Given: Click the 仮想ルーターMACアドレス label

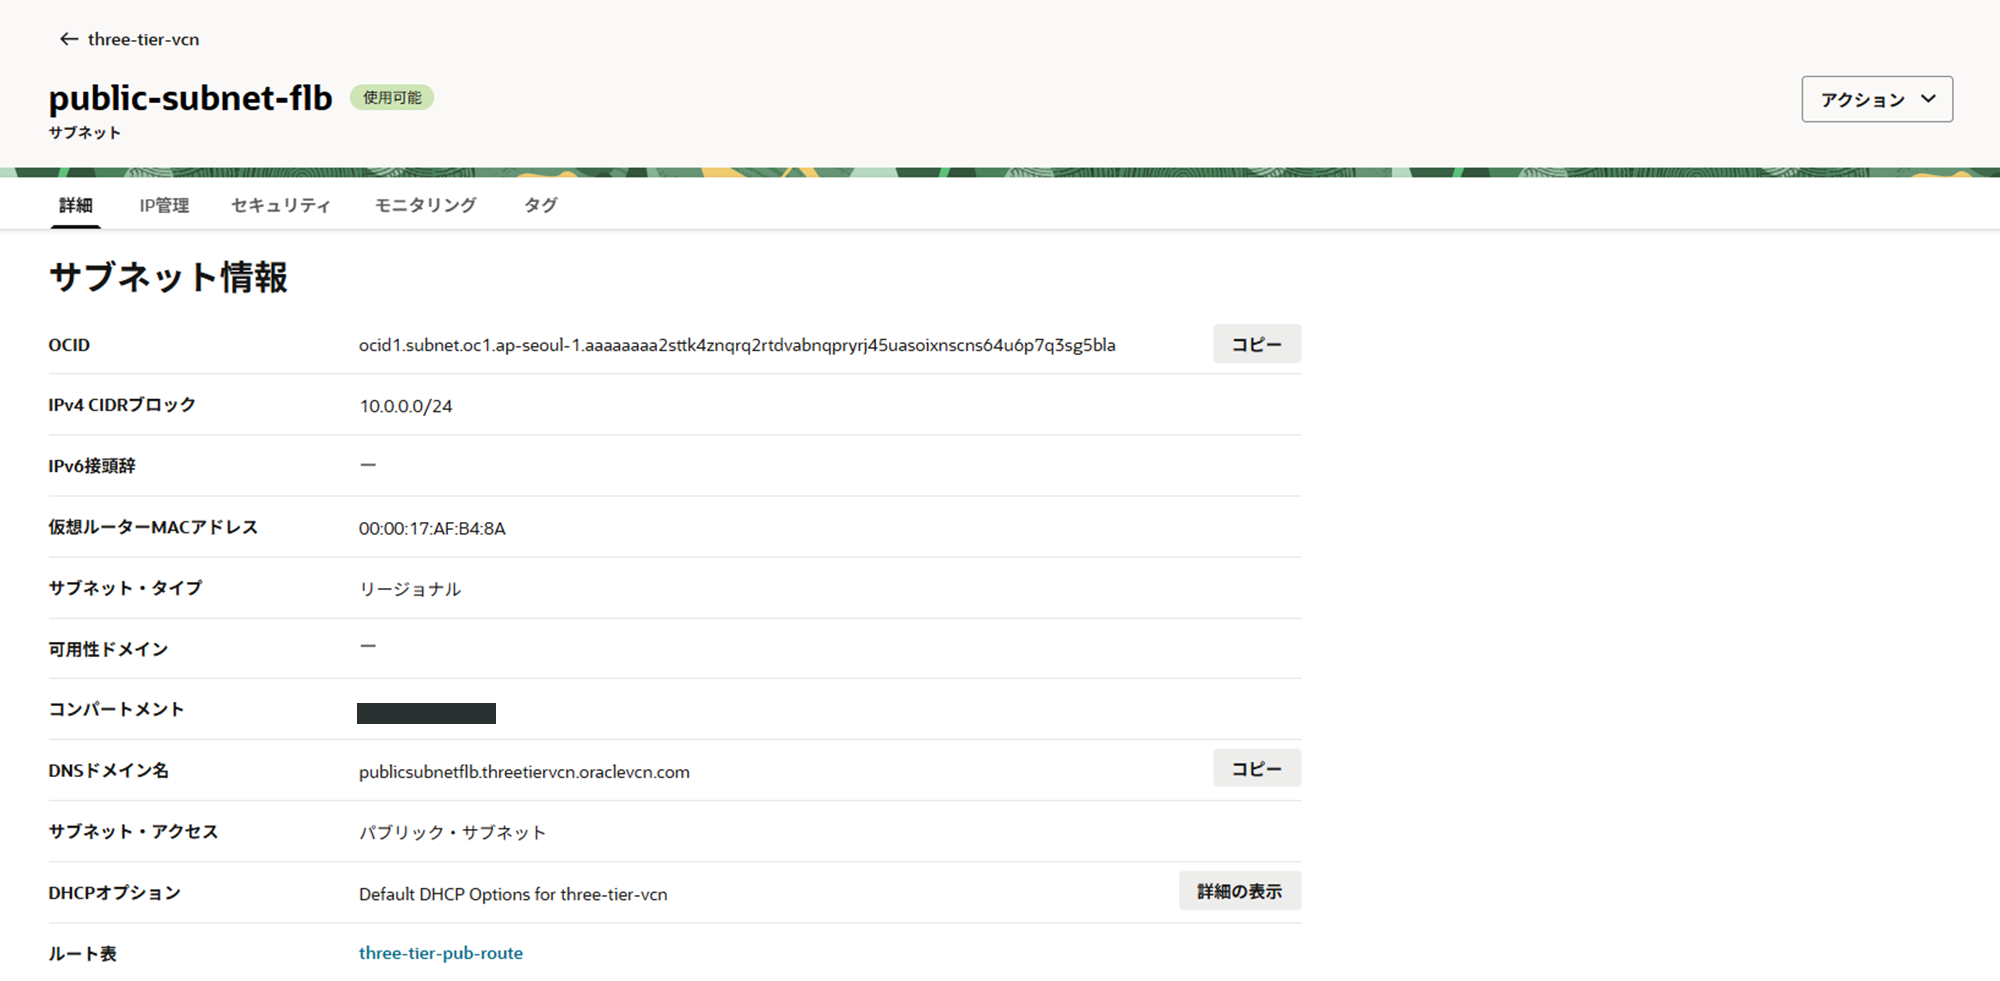Looking at the screenshot, I should coord(153,527).
